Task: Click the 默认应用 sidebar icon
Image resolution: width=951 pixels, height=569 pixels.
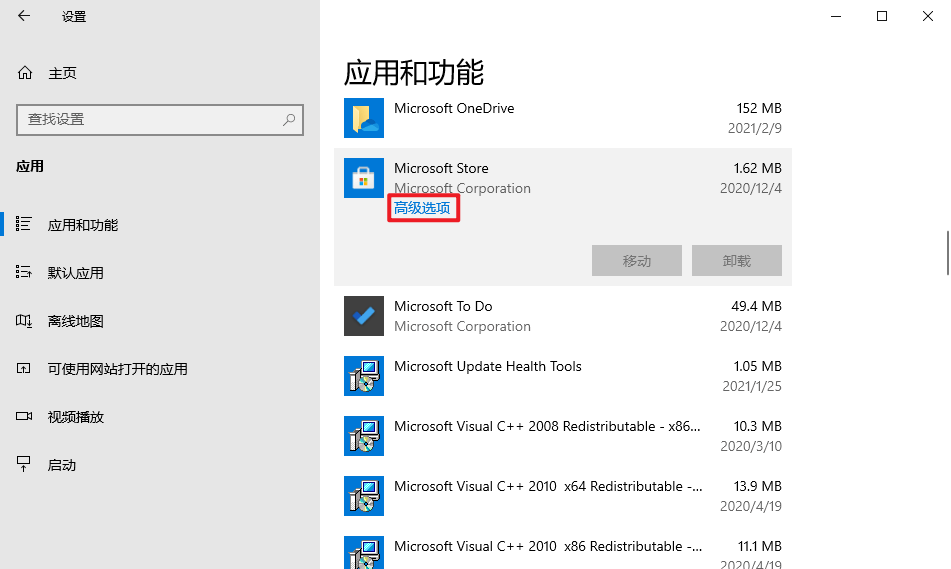Action: (24, 272)
